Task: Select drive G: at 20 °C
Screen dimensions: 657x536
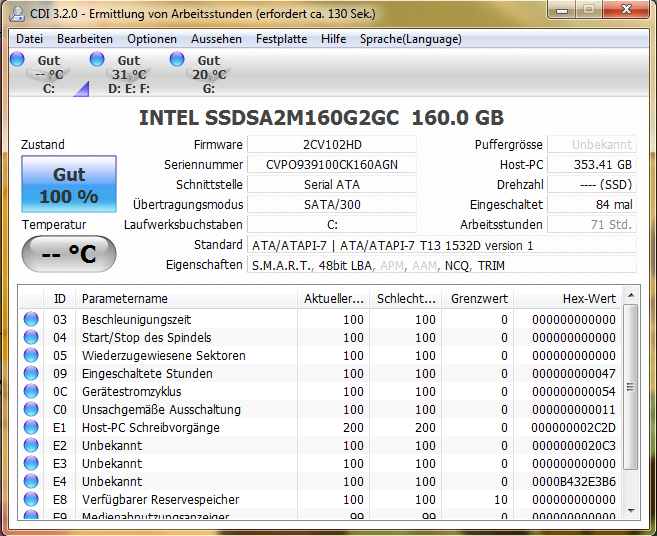Action: pos(209,74)
